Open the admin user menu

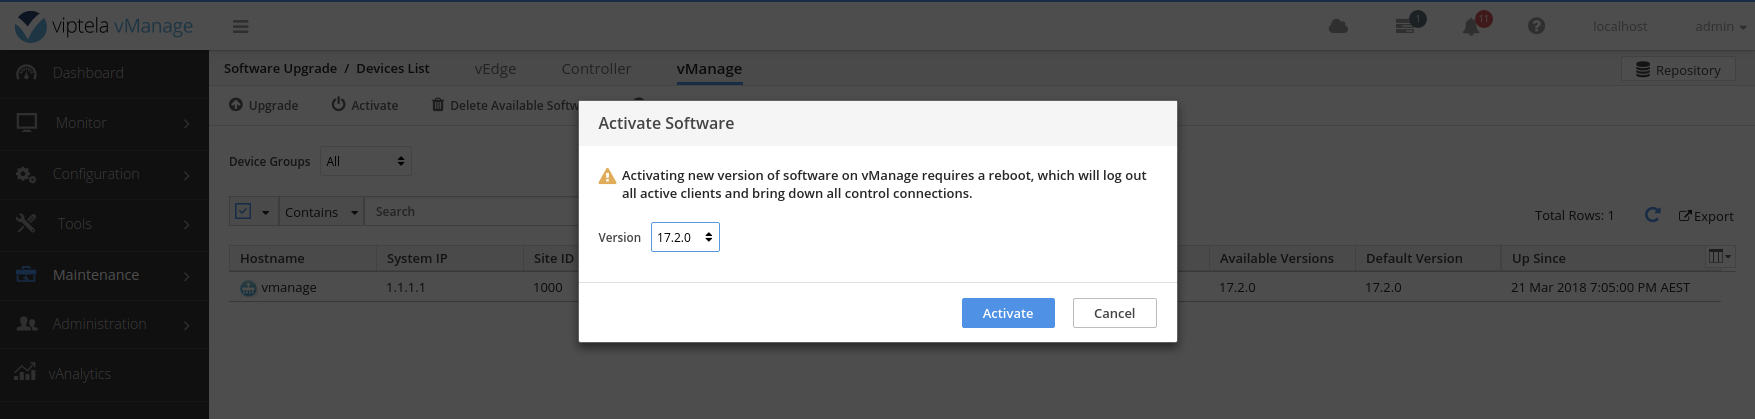coord(1720,27)
